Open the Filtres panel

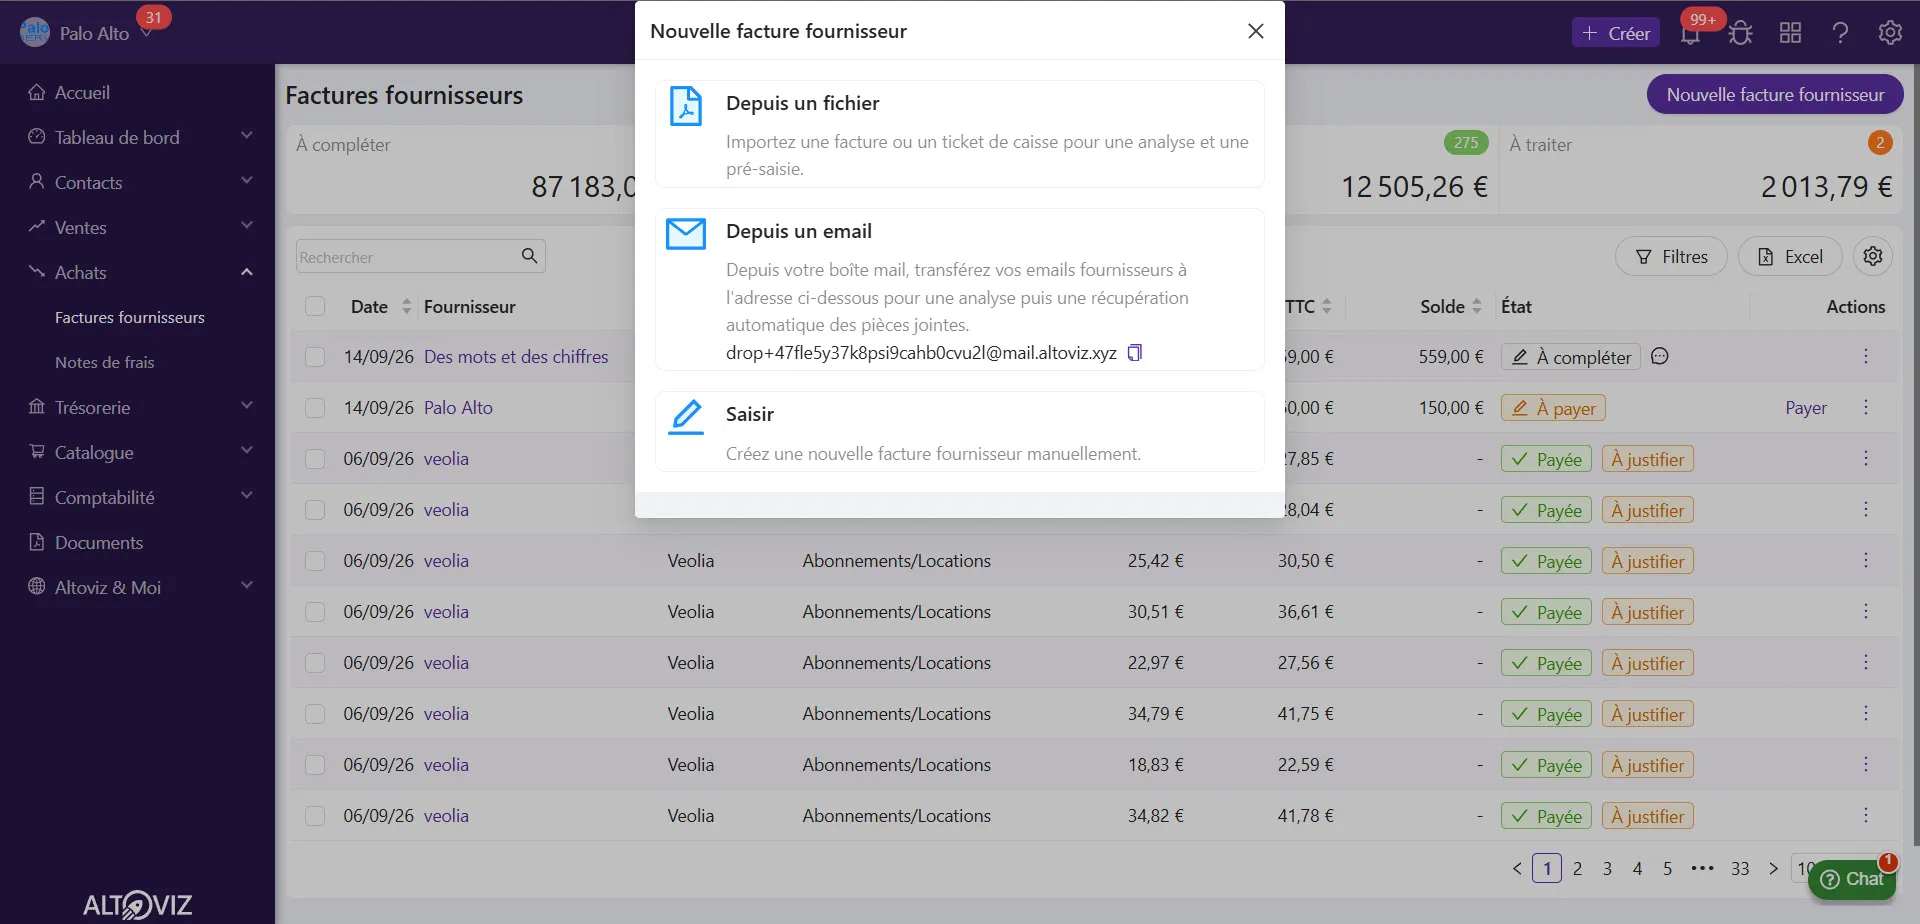click(x=1671, y=257)
